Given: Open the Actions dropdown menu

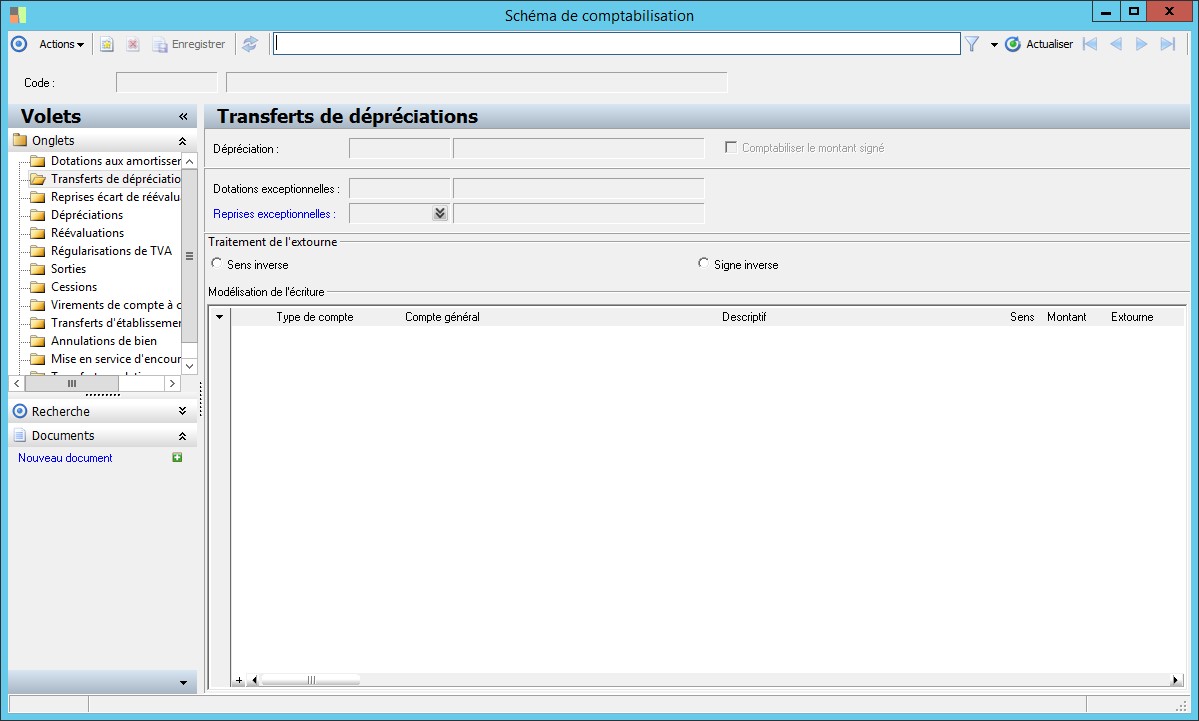Looking at the screenshot, I should tap(61, 44).
